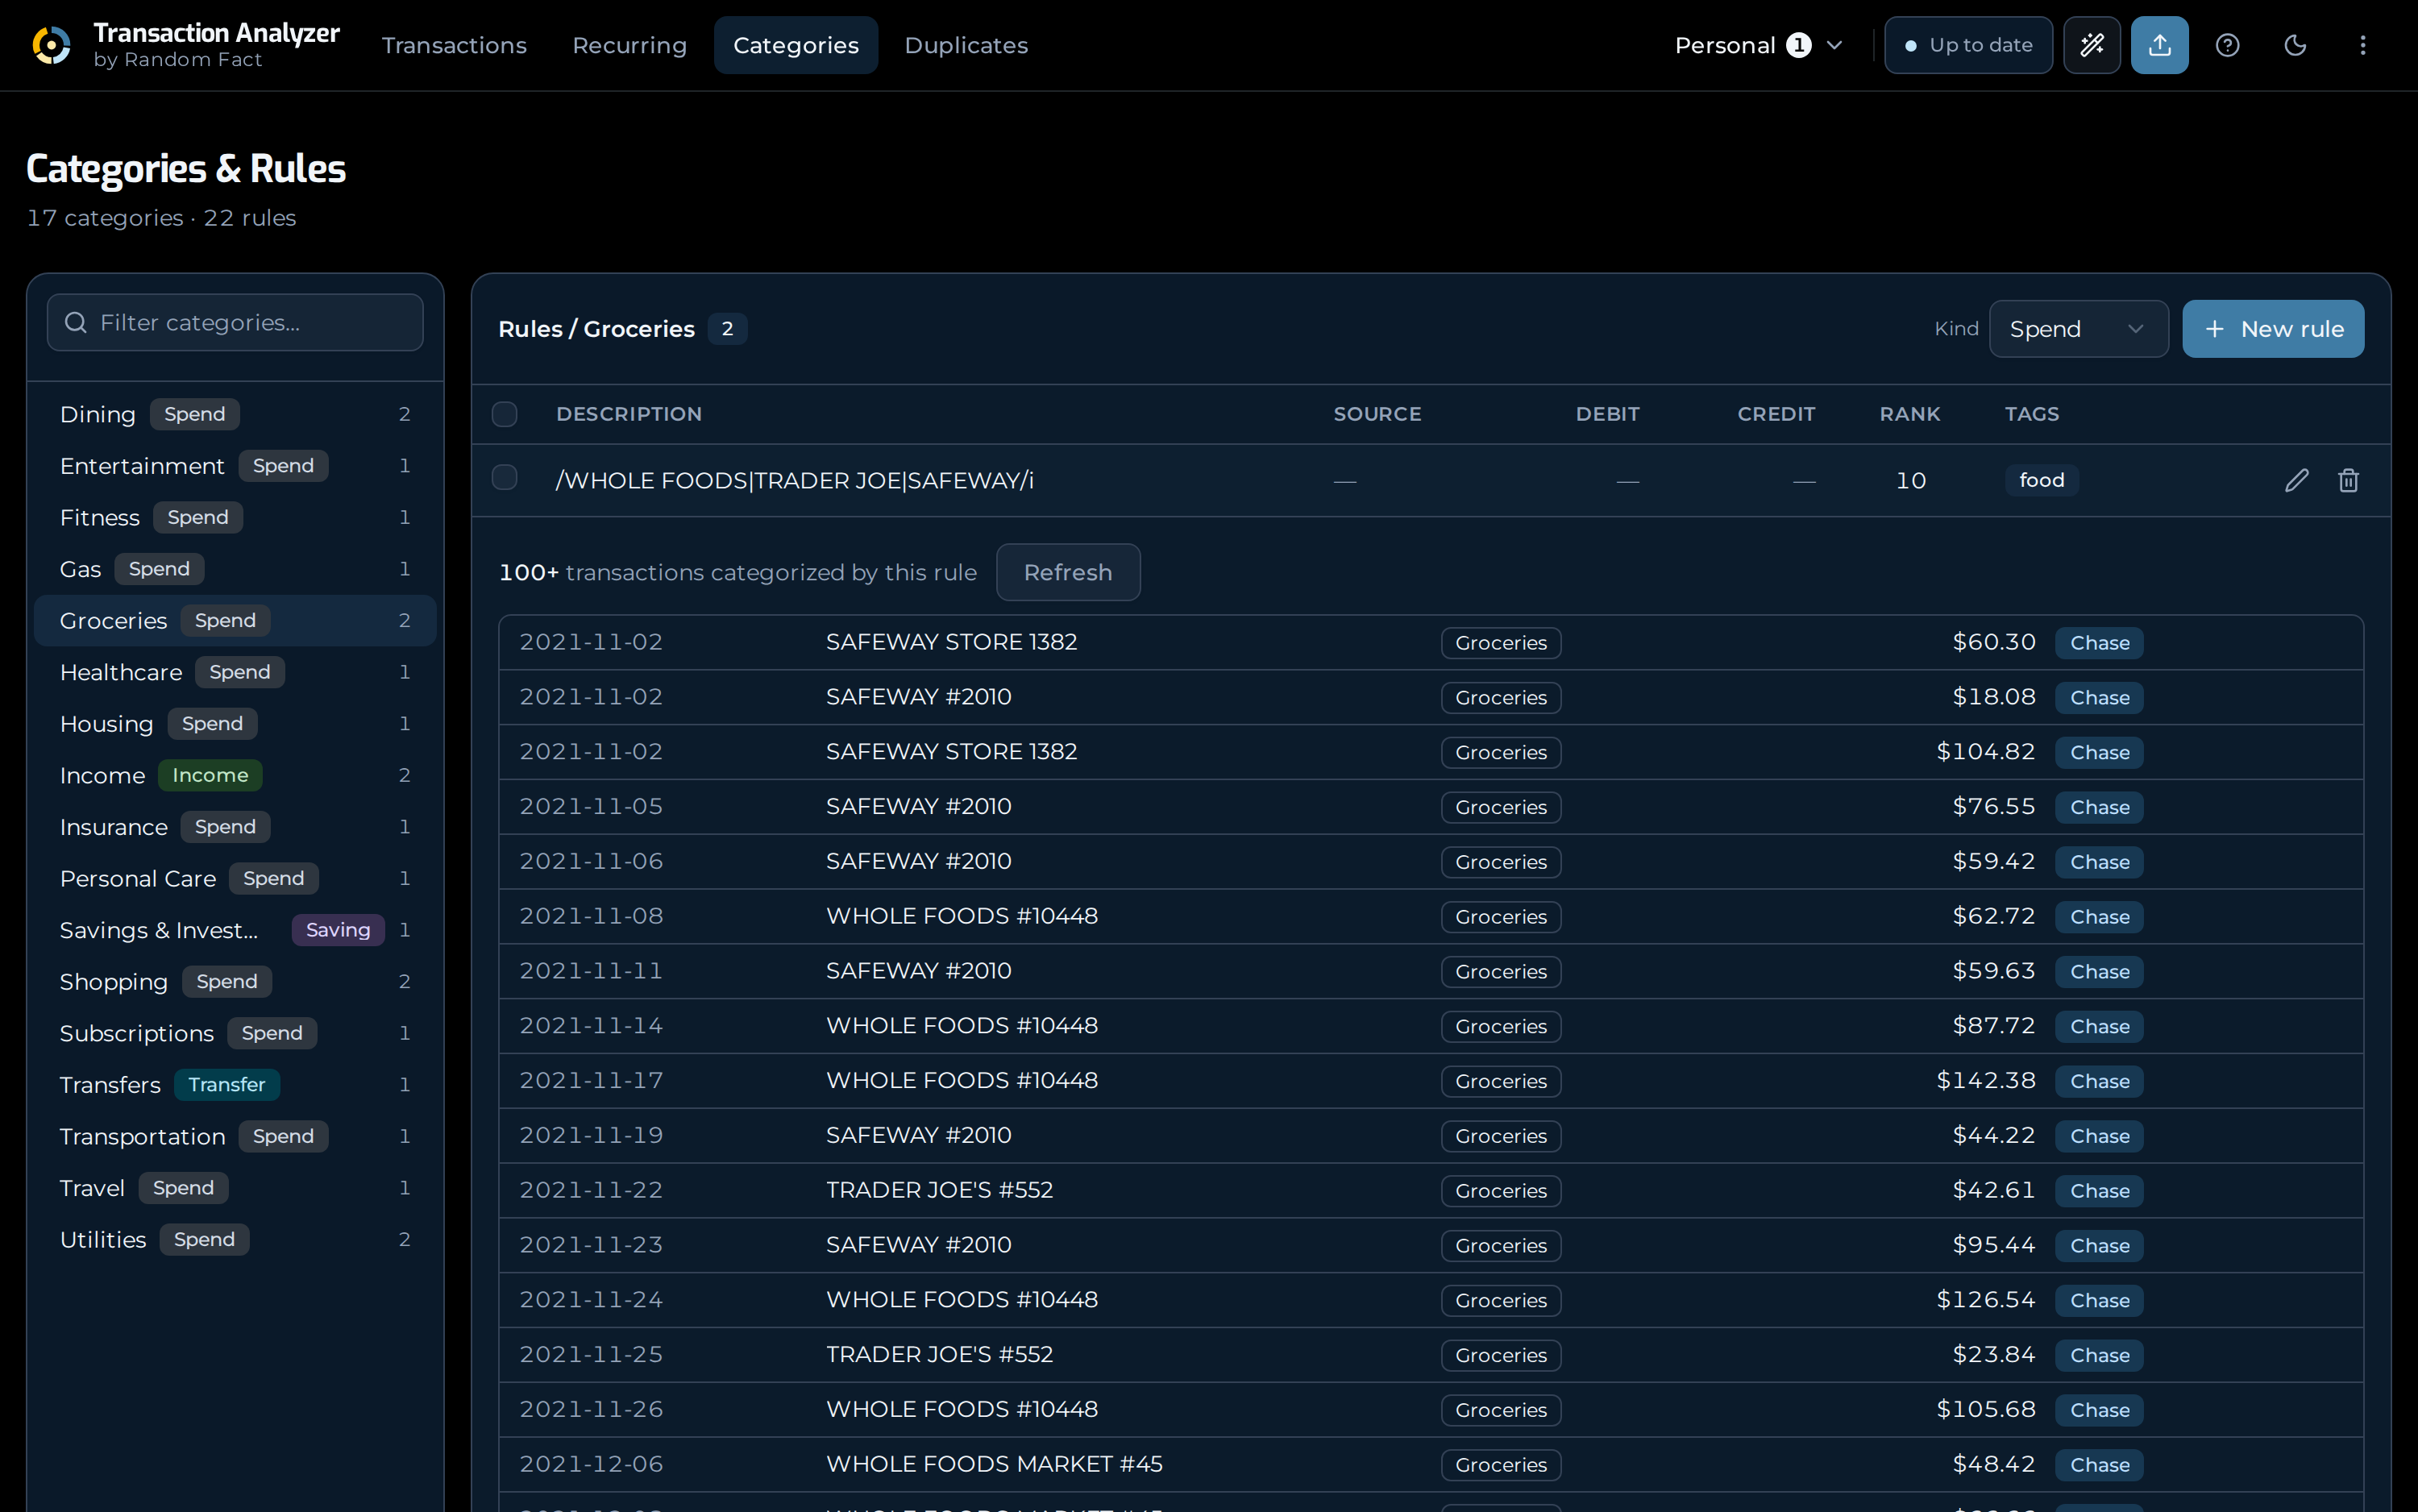Open the magic wand auto-categorize tool

click(x=2091, y=45)
